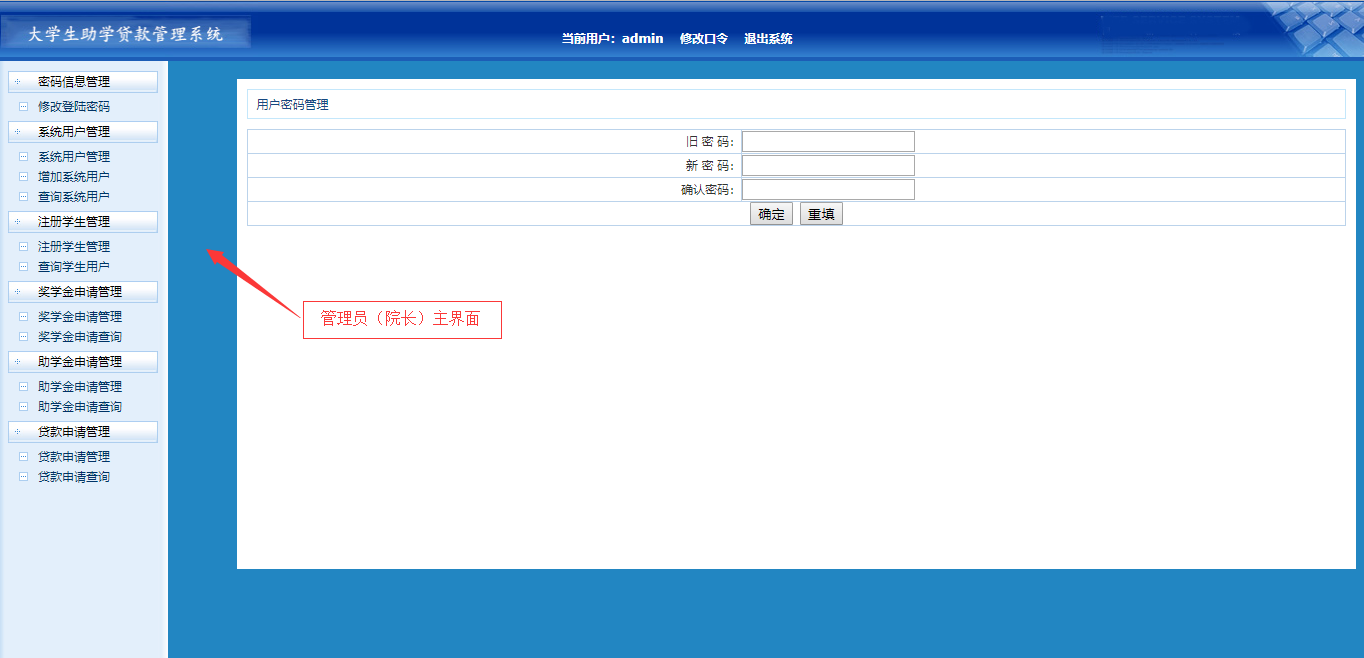Click the 修改口令 header link
This screenshot has height=658, width=1364.
click(x=704, y=39)
